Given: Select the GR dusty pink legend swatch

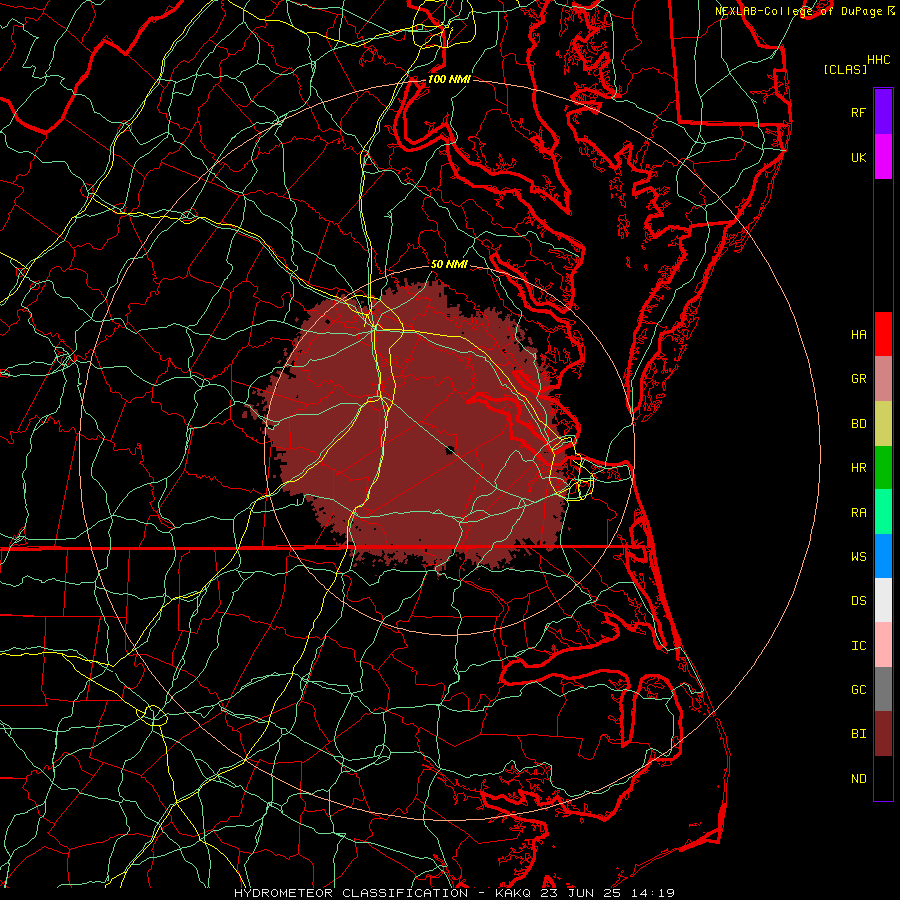Looking at the screenshot, I should click(883, 379).
